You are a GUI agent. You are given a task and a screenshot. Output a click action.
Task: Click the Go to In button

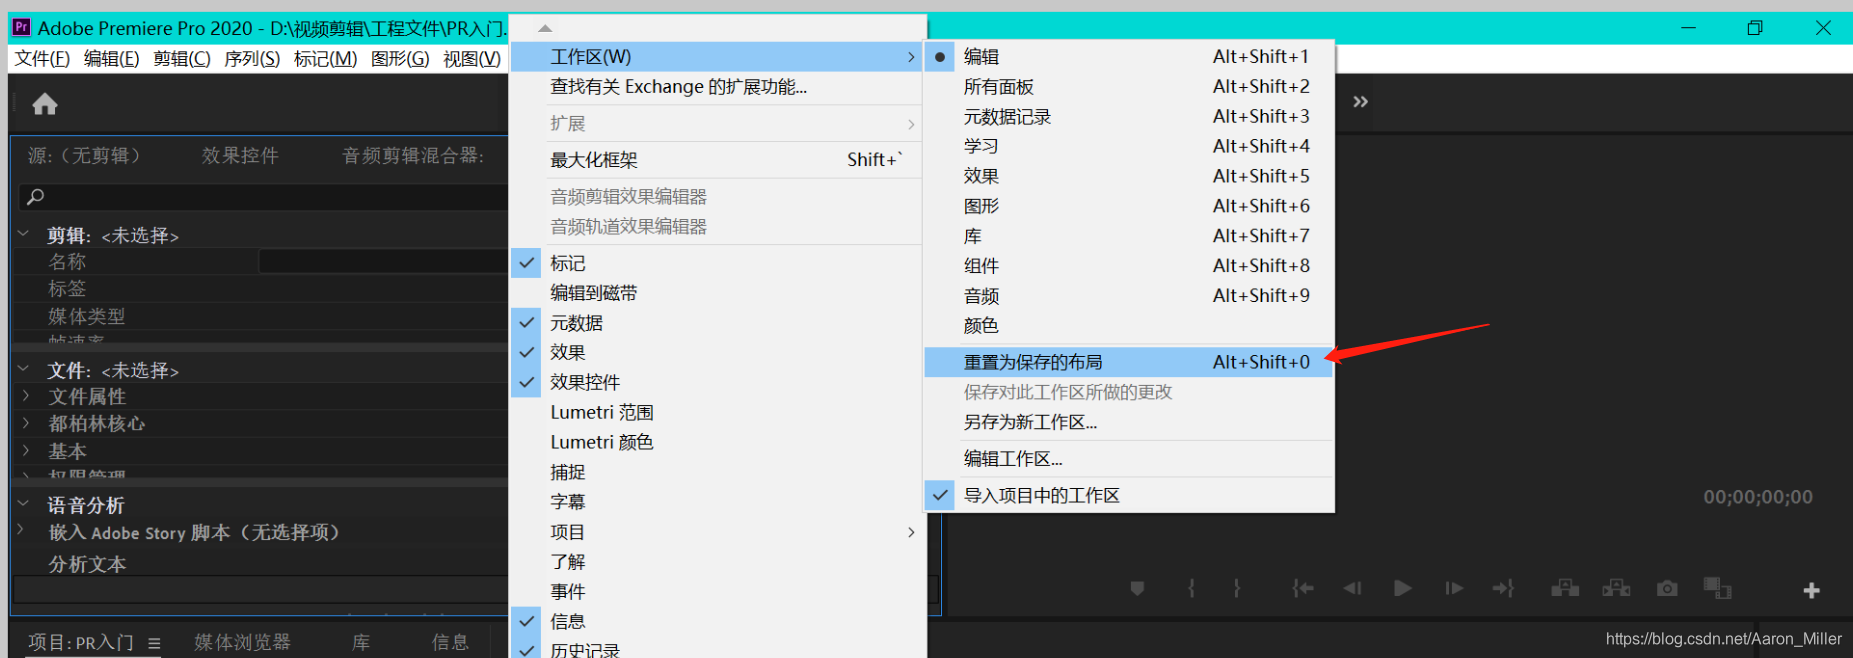1302,589
